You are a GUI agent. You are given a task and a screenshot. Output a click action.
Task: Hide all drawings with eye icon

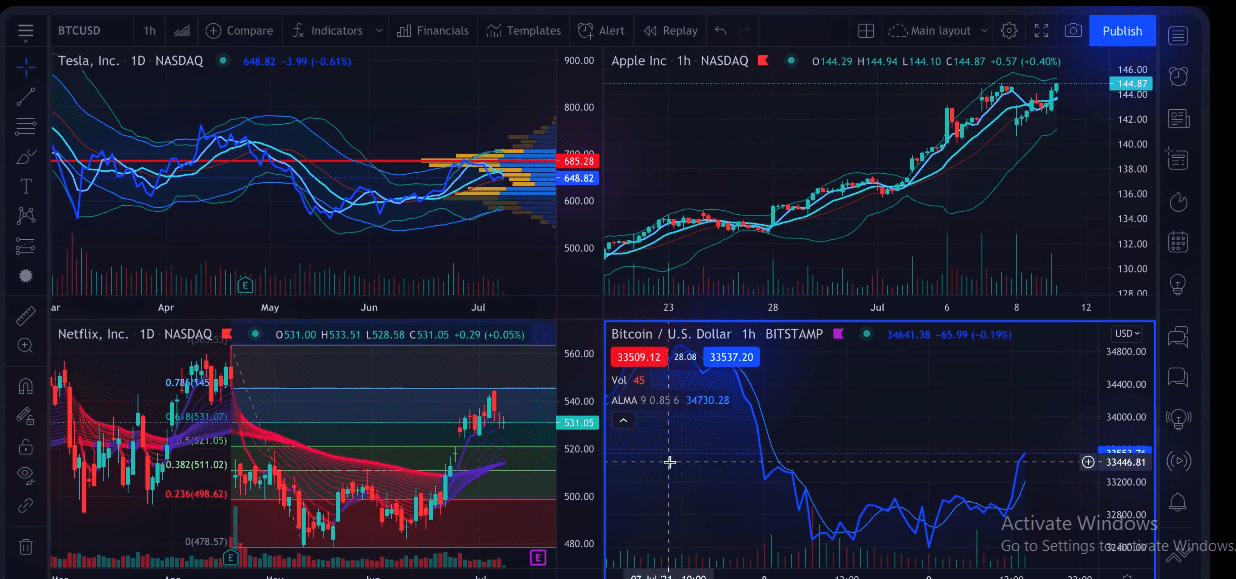pos(26,475)
